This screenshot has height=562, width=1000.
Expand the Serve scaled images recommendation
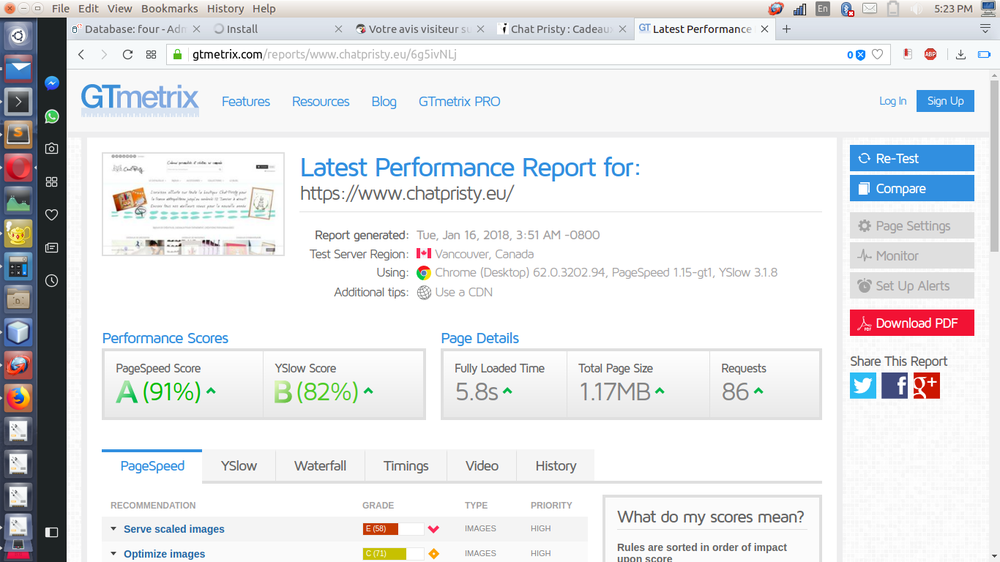pos(173,529)
